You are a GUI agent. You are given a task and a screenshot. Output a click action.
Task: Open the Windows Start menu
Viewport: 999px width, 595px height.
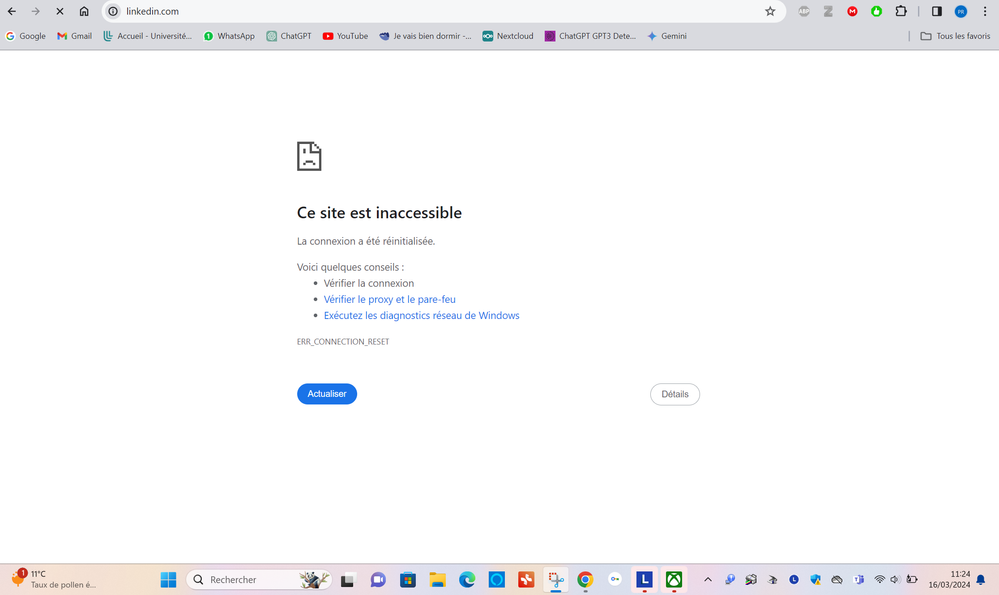[x=168, y=580]
